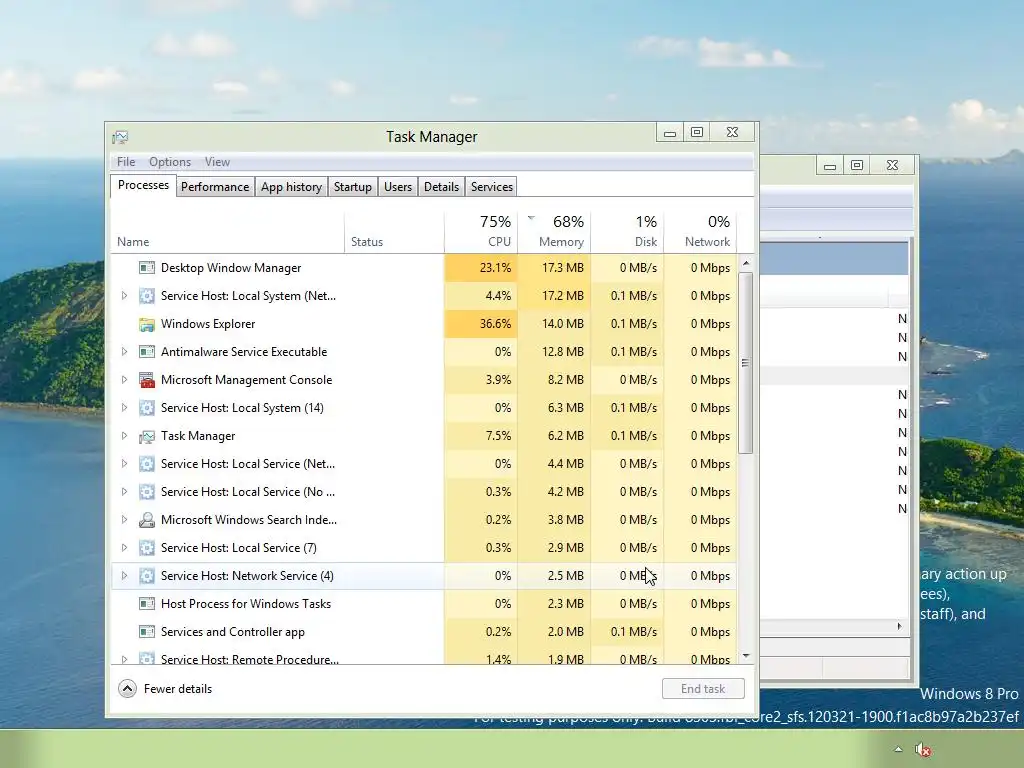Select the 36.6% CPU value for Windows Explorer
1024x768 pixels.
click(x=481, y=324)
